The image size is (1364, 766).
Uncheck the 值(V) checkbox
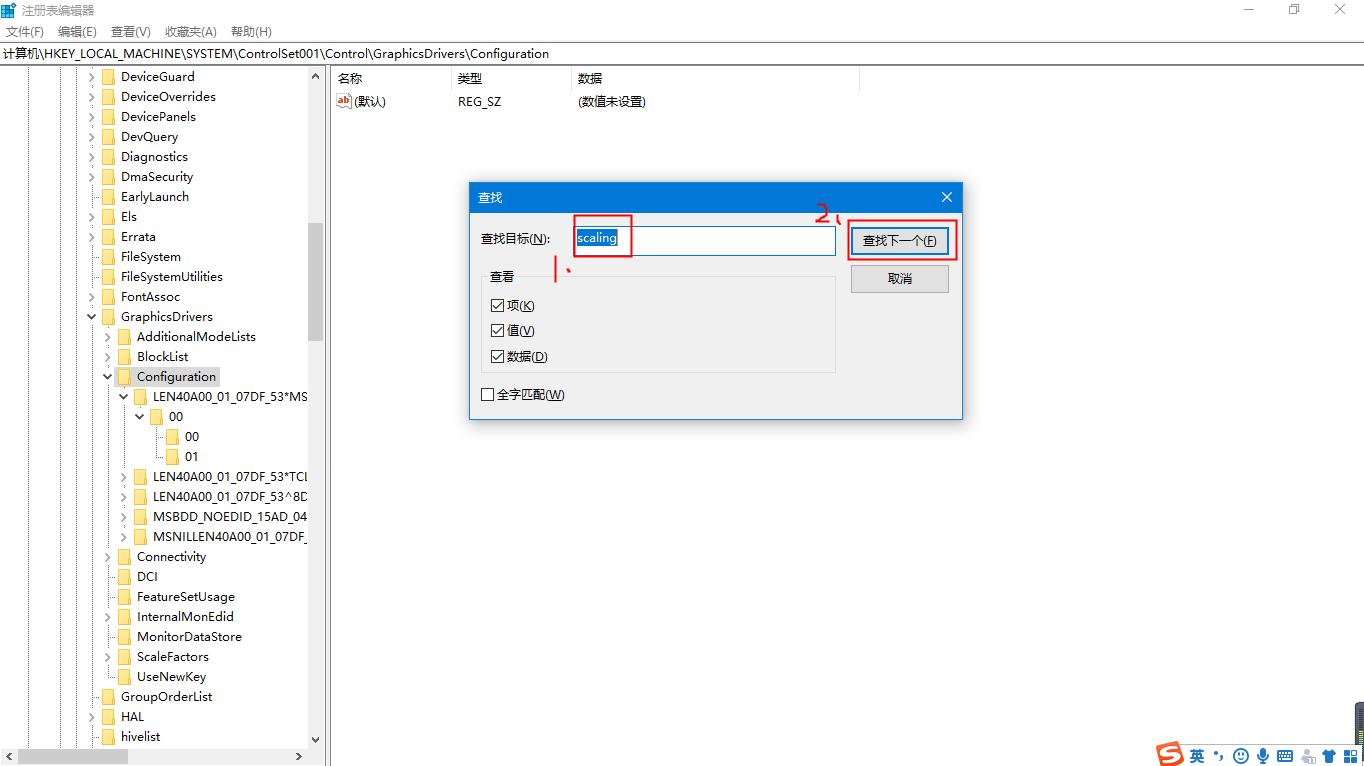coord(498,331)
